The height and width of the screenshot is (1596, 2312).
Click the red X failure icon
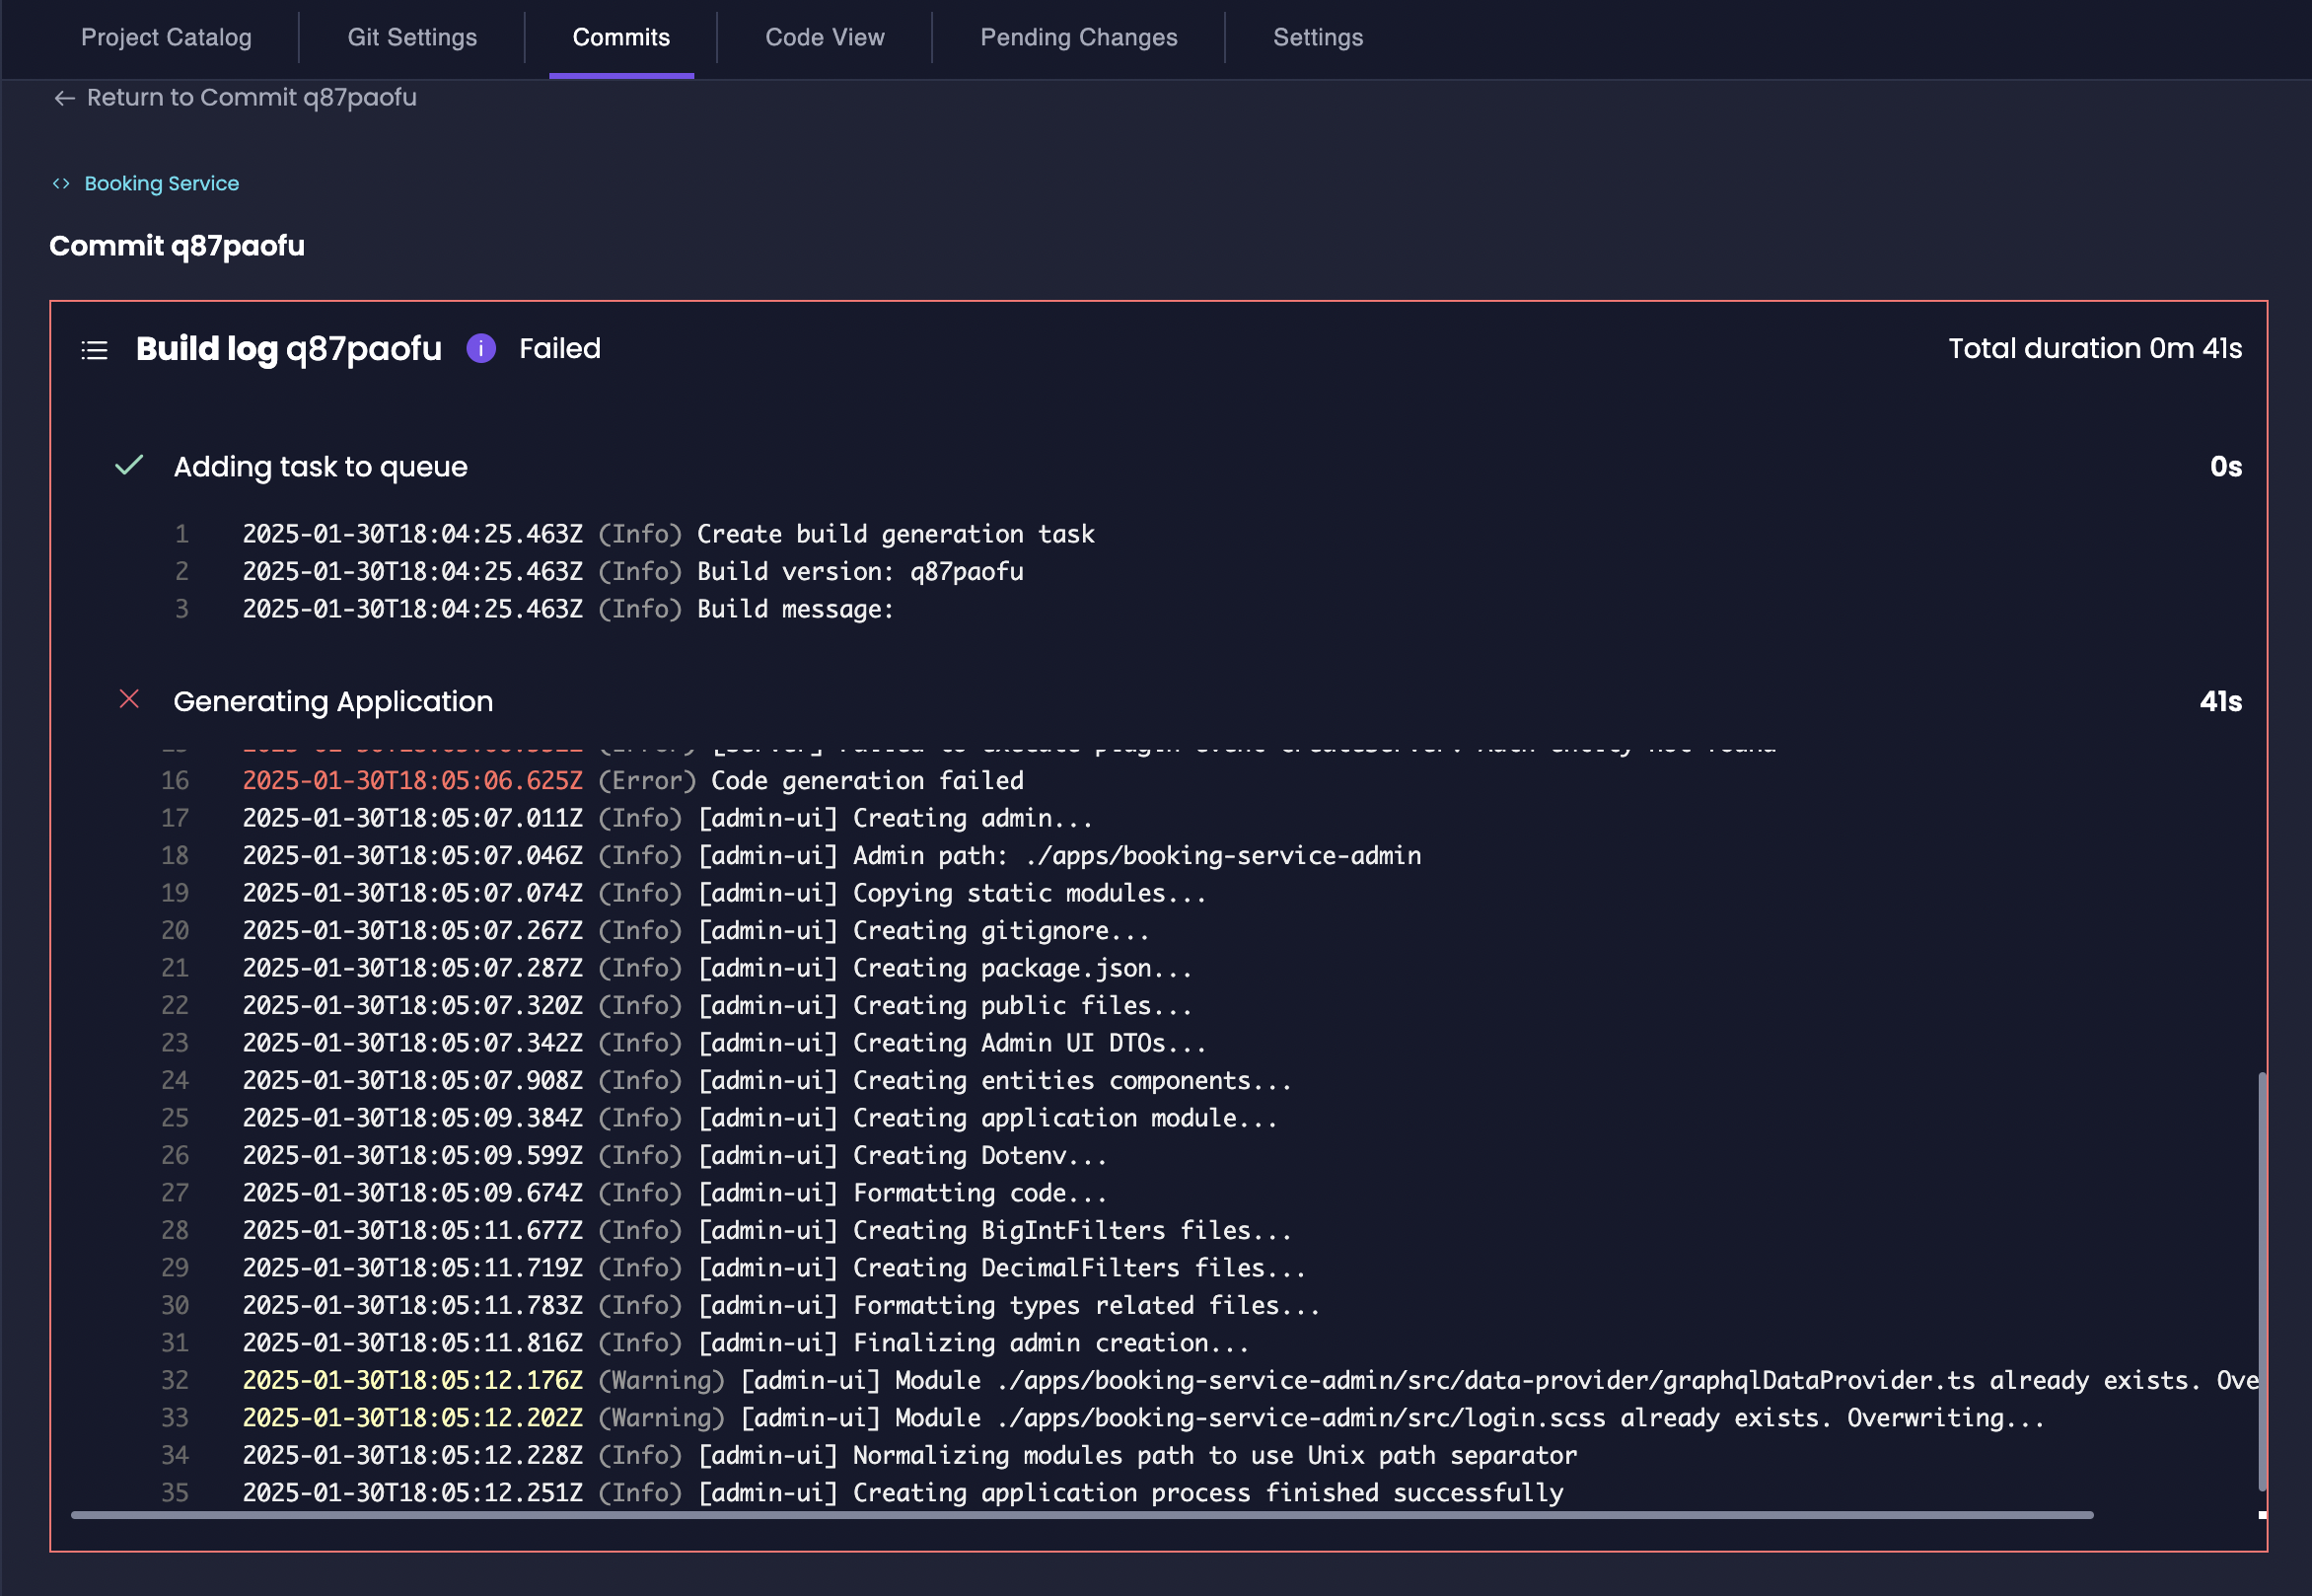(129, 699)
